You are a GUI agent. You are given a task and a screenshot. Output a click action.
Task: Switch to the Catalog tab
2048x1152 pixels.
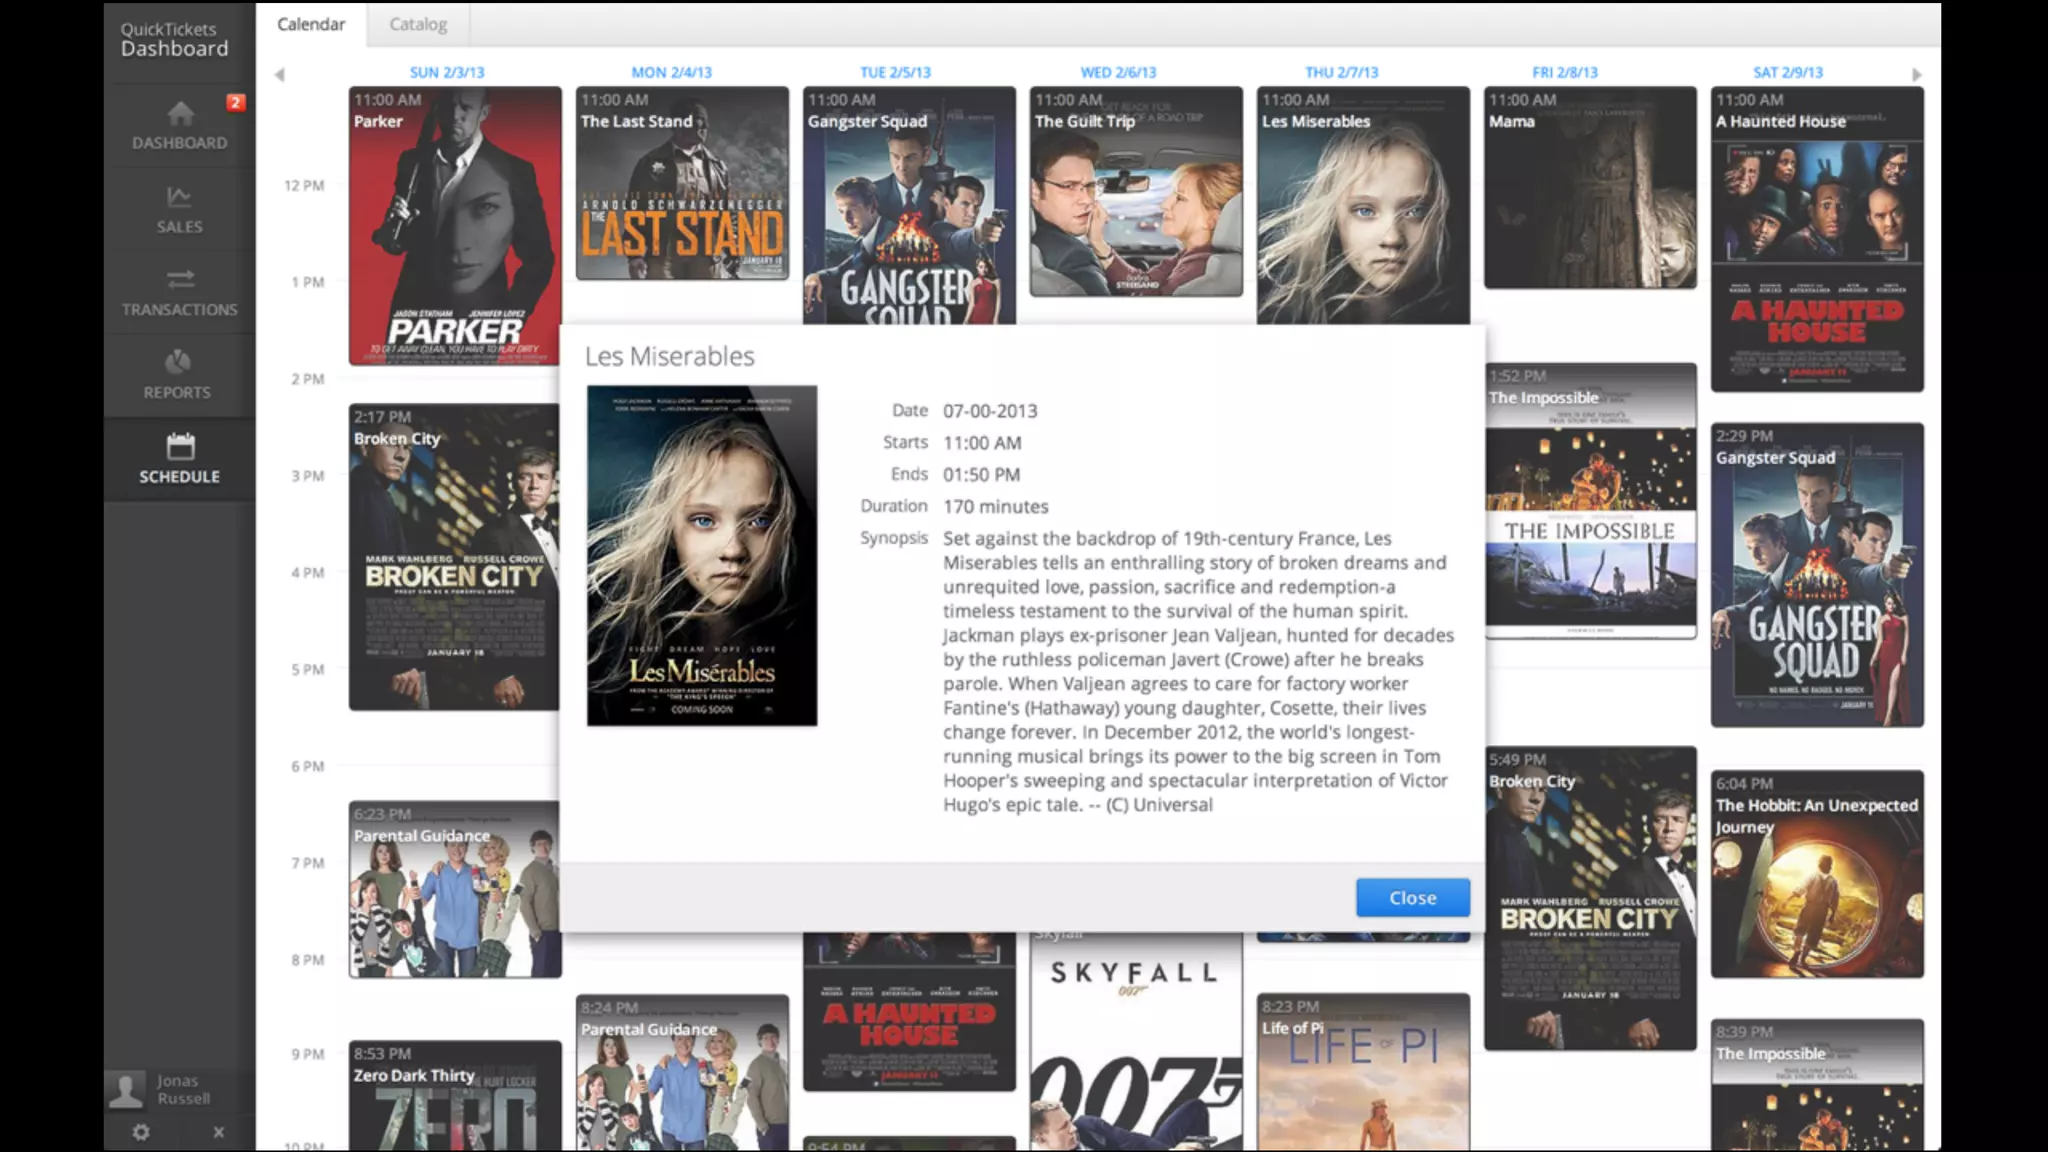418,24
